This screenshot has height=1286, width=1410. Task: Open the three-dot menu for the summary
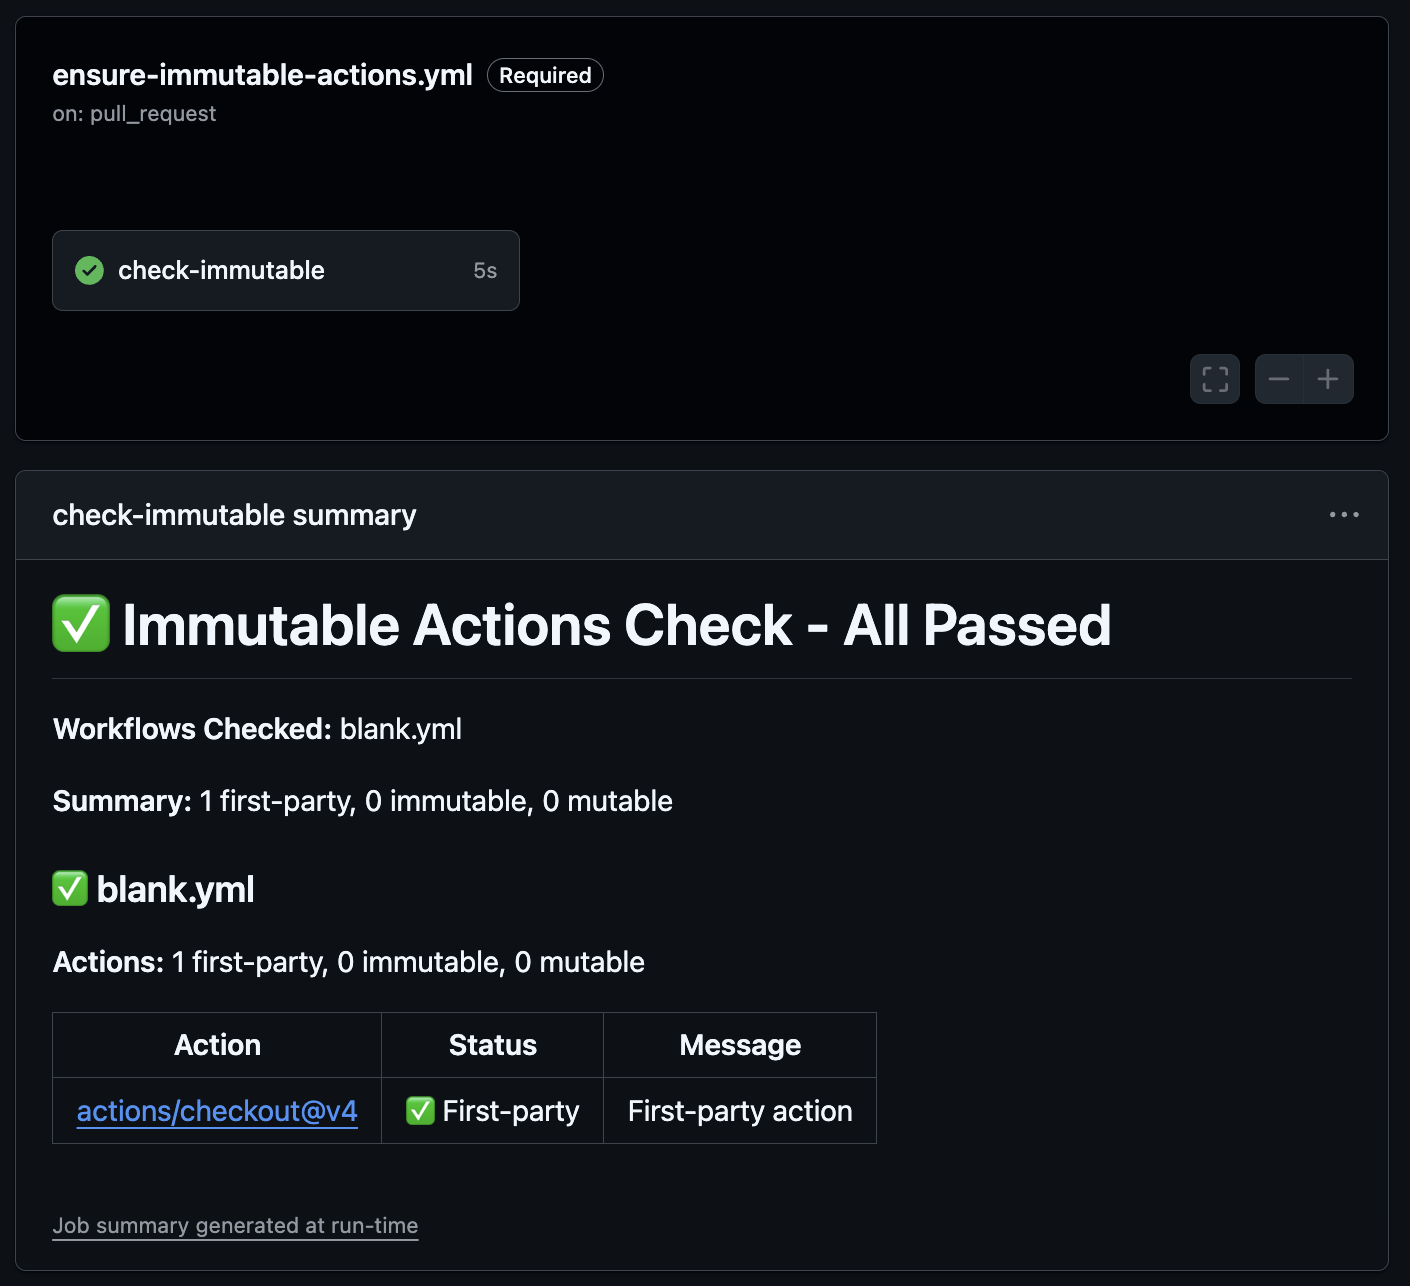[1344, 515]
